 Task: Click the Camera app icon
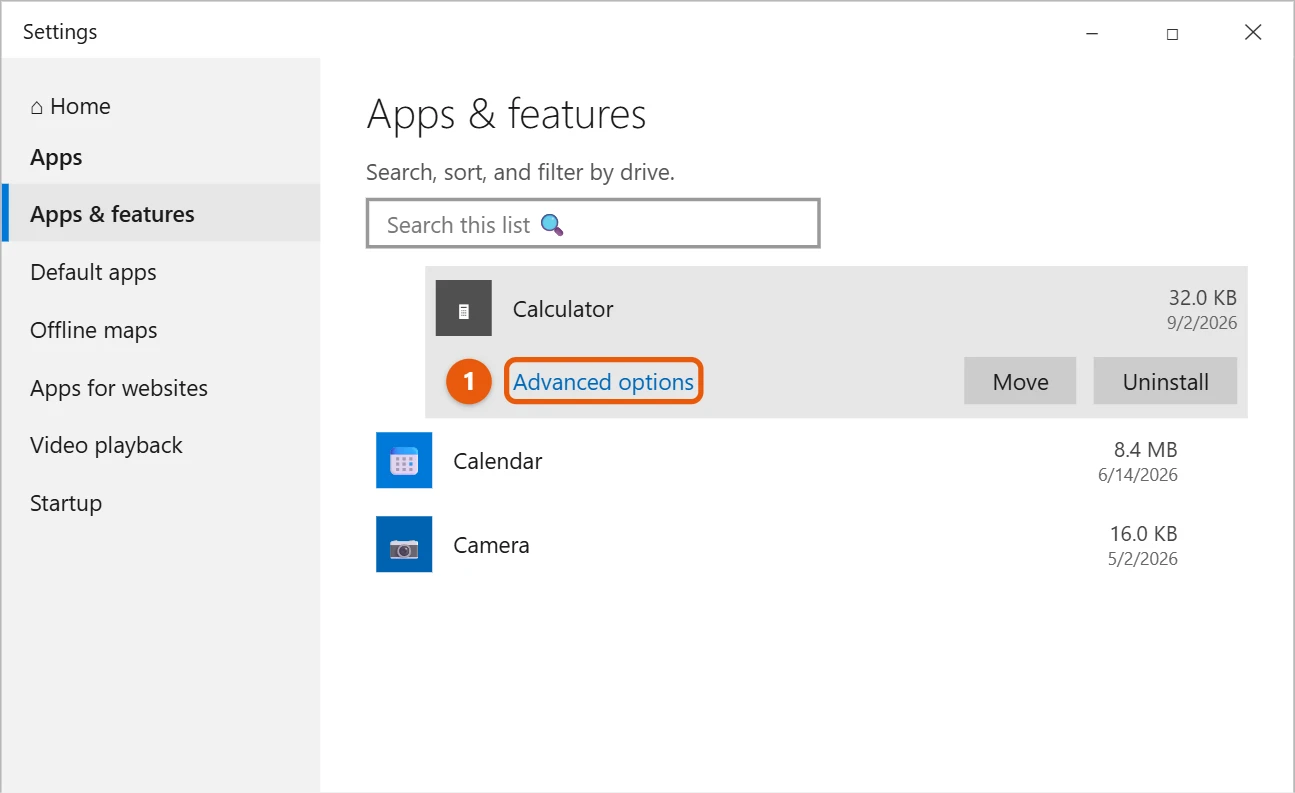point(404,544)
